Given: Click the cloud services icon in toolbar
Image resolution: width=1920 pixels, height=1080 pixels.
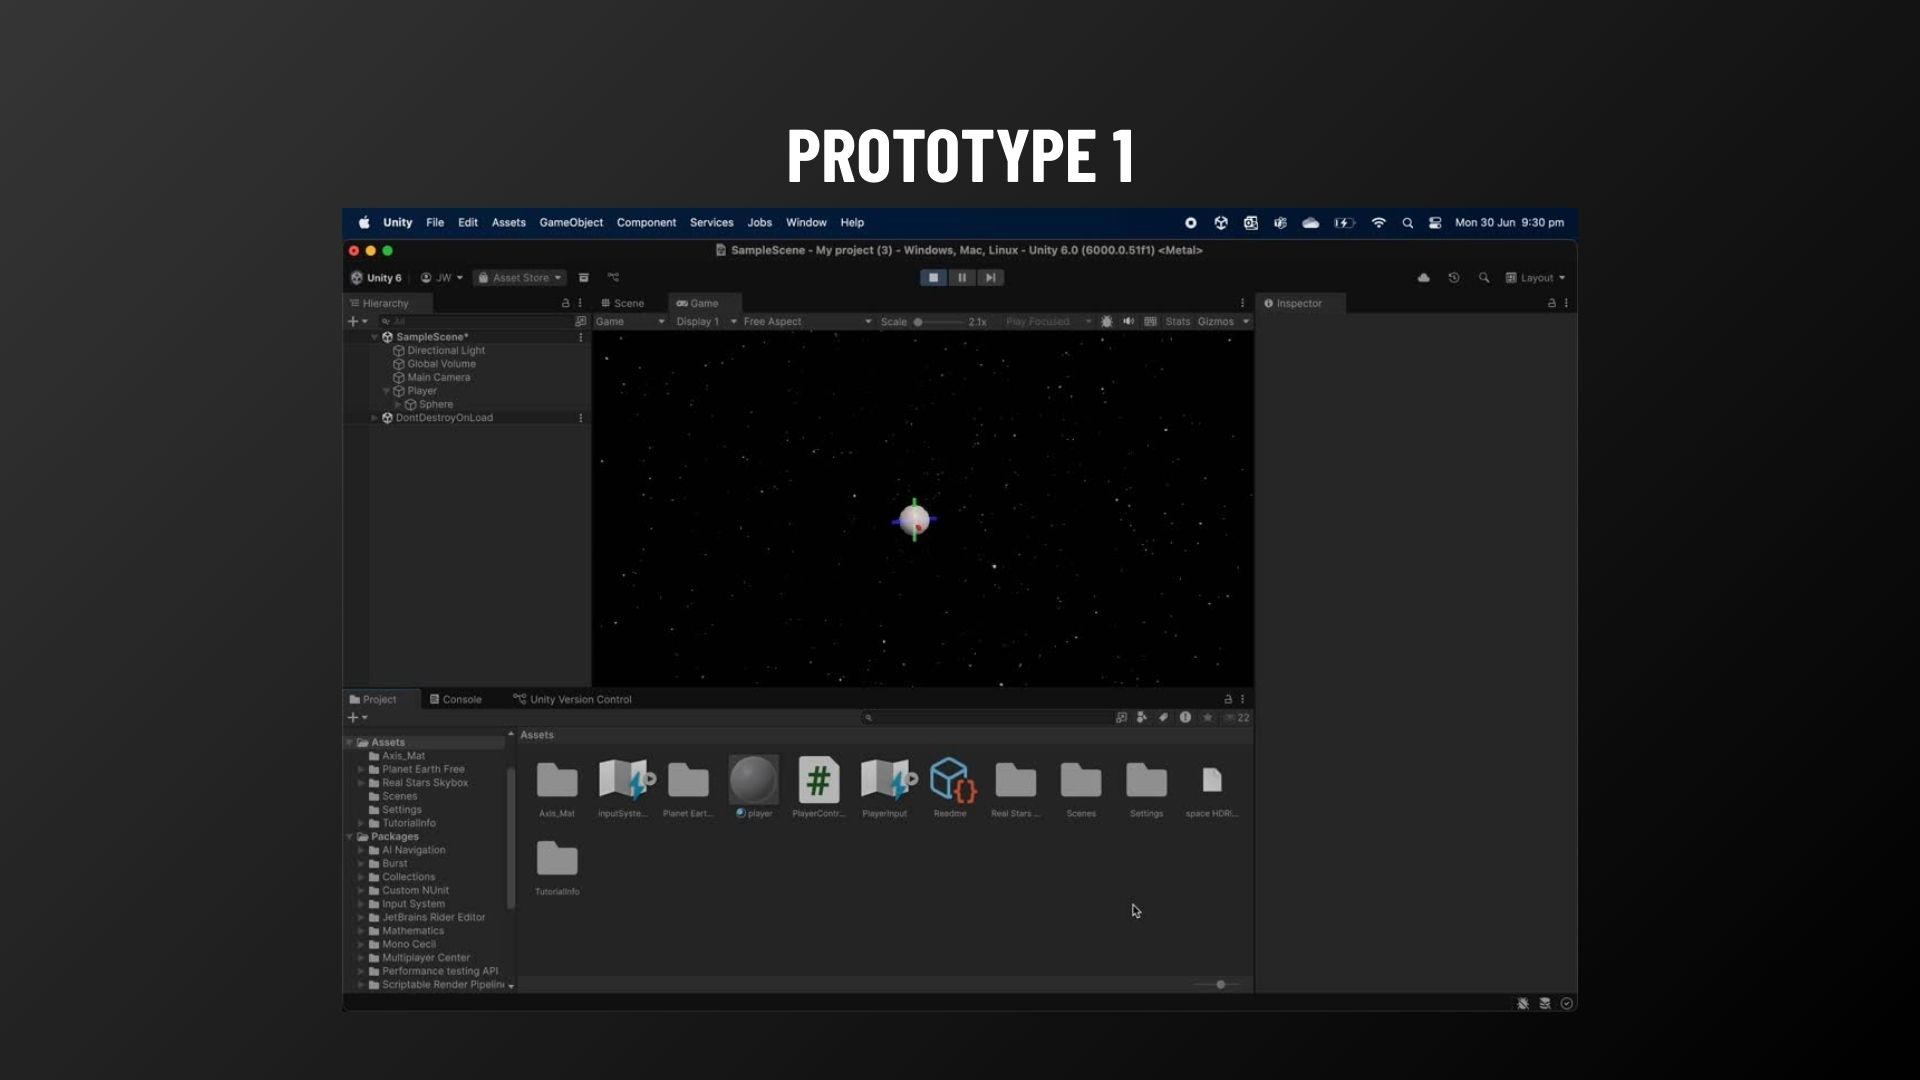Looking at the screenshot, I should 1423,278.
